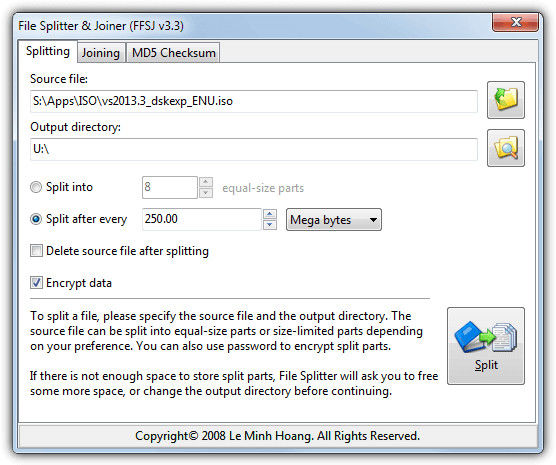Click the Output directory field showing U:\
Image resolution: width=556 pixels, height=465 pixels.
tap(254, 149)
